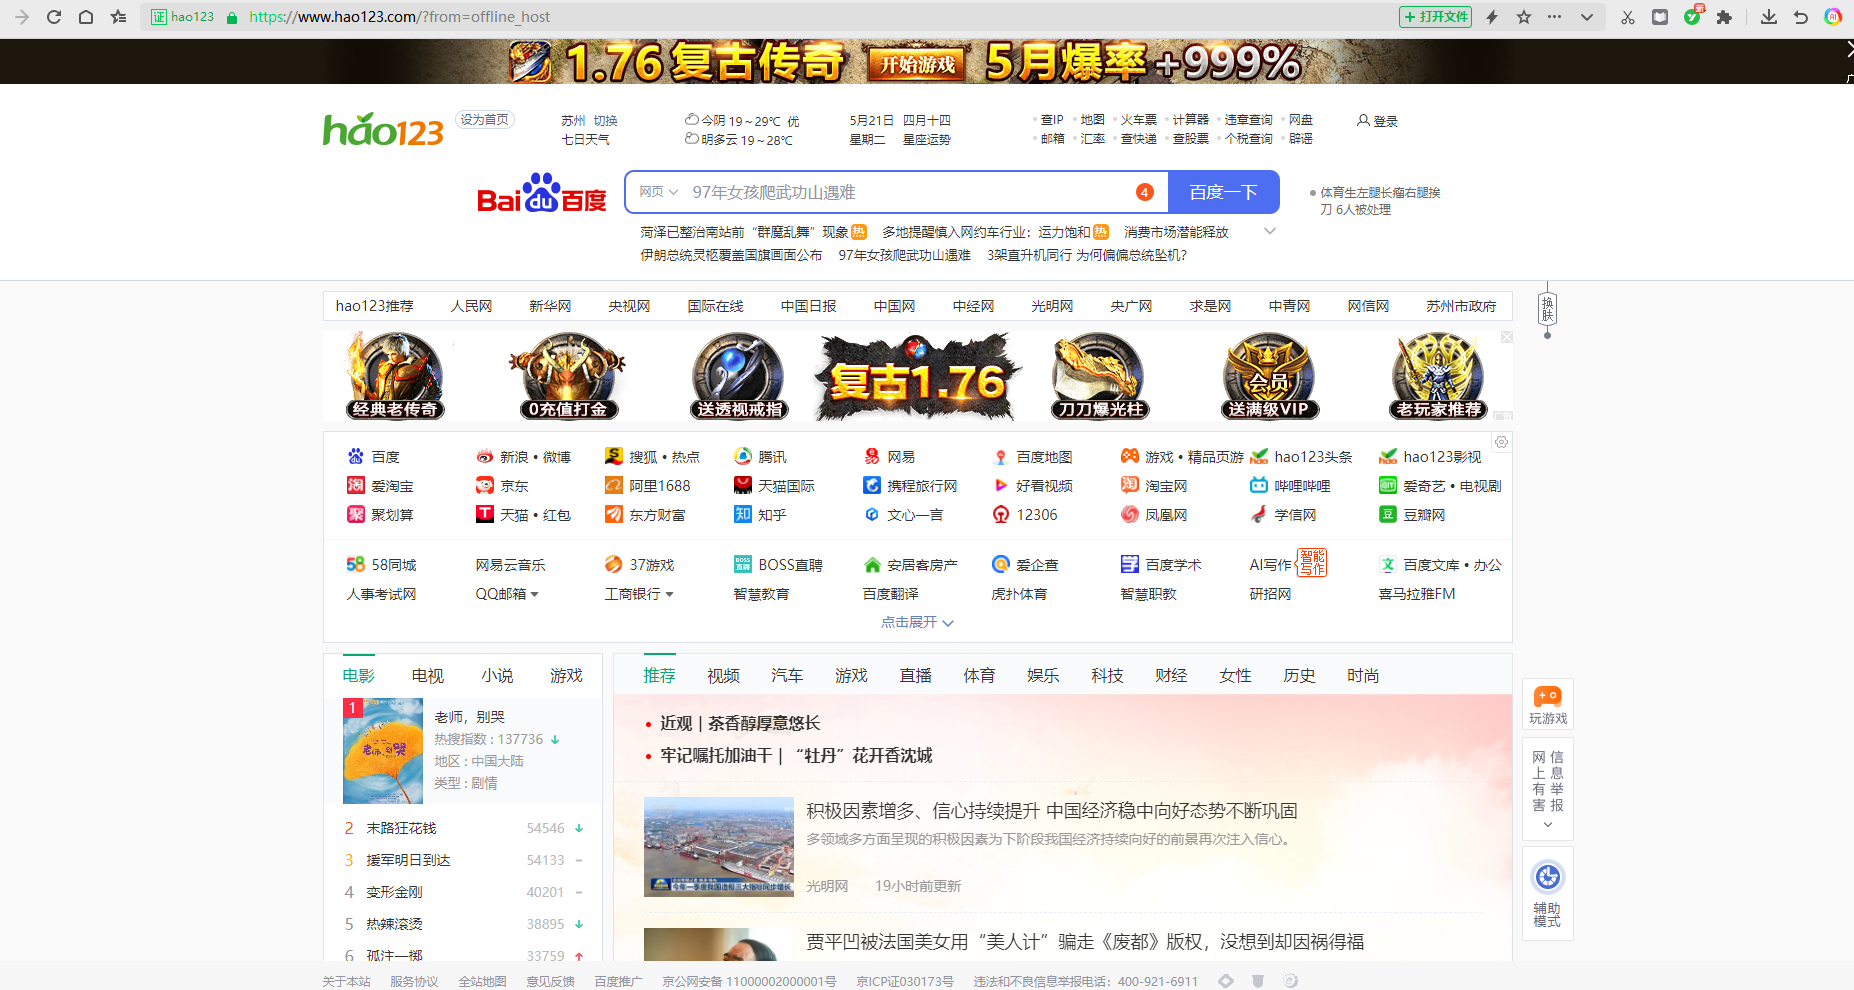Open the browser three-dot more menu
The height and width of the screenshot is (990, 1854).
point(1554,17)
